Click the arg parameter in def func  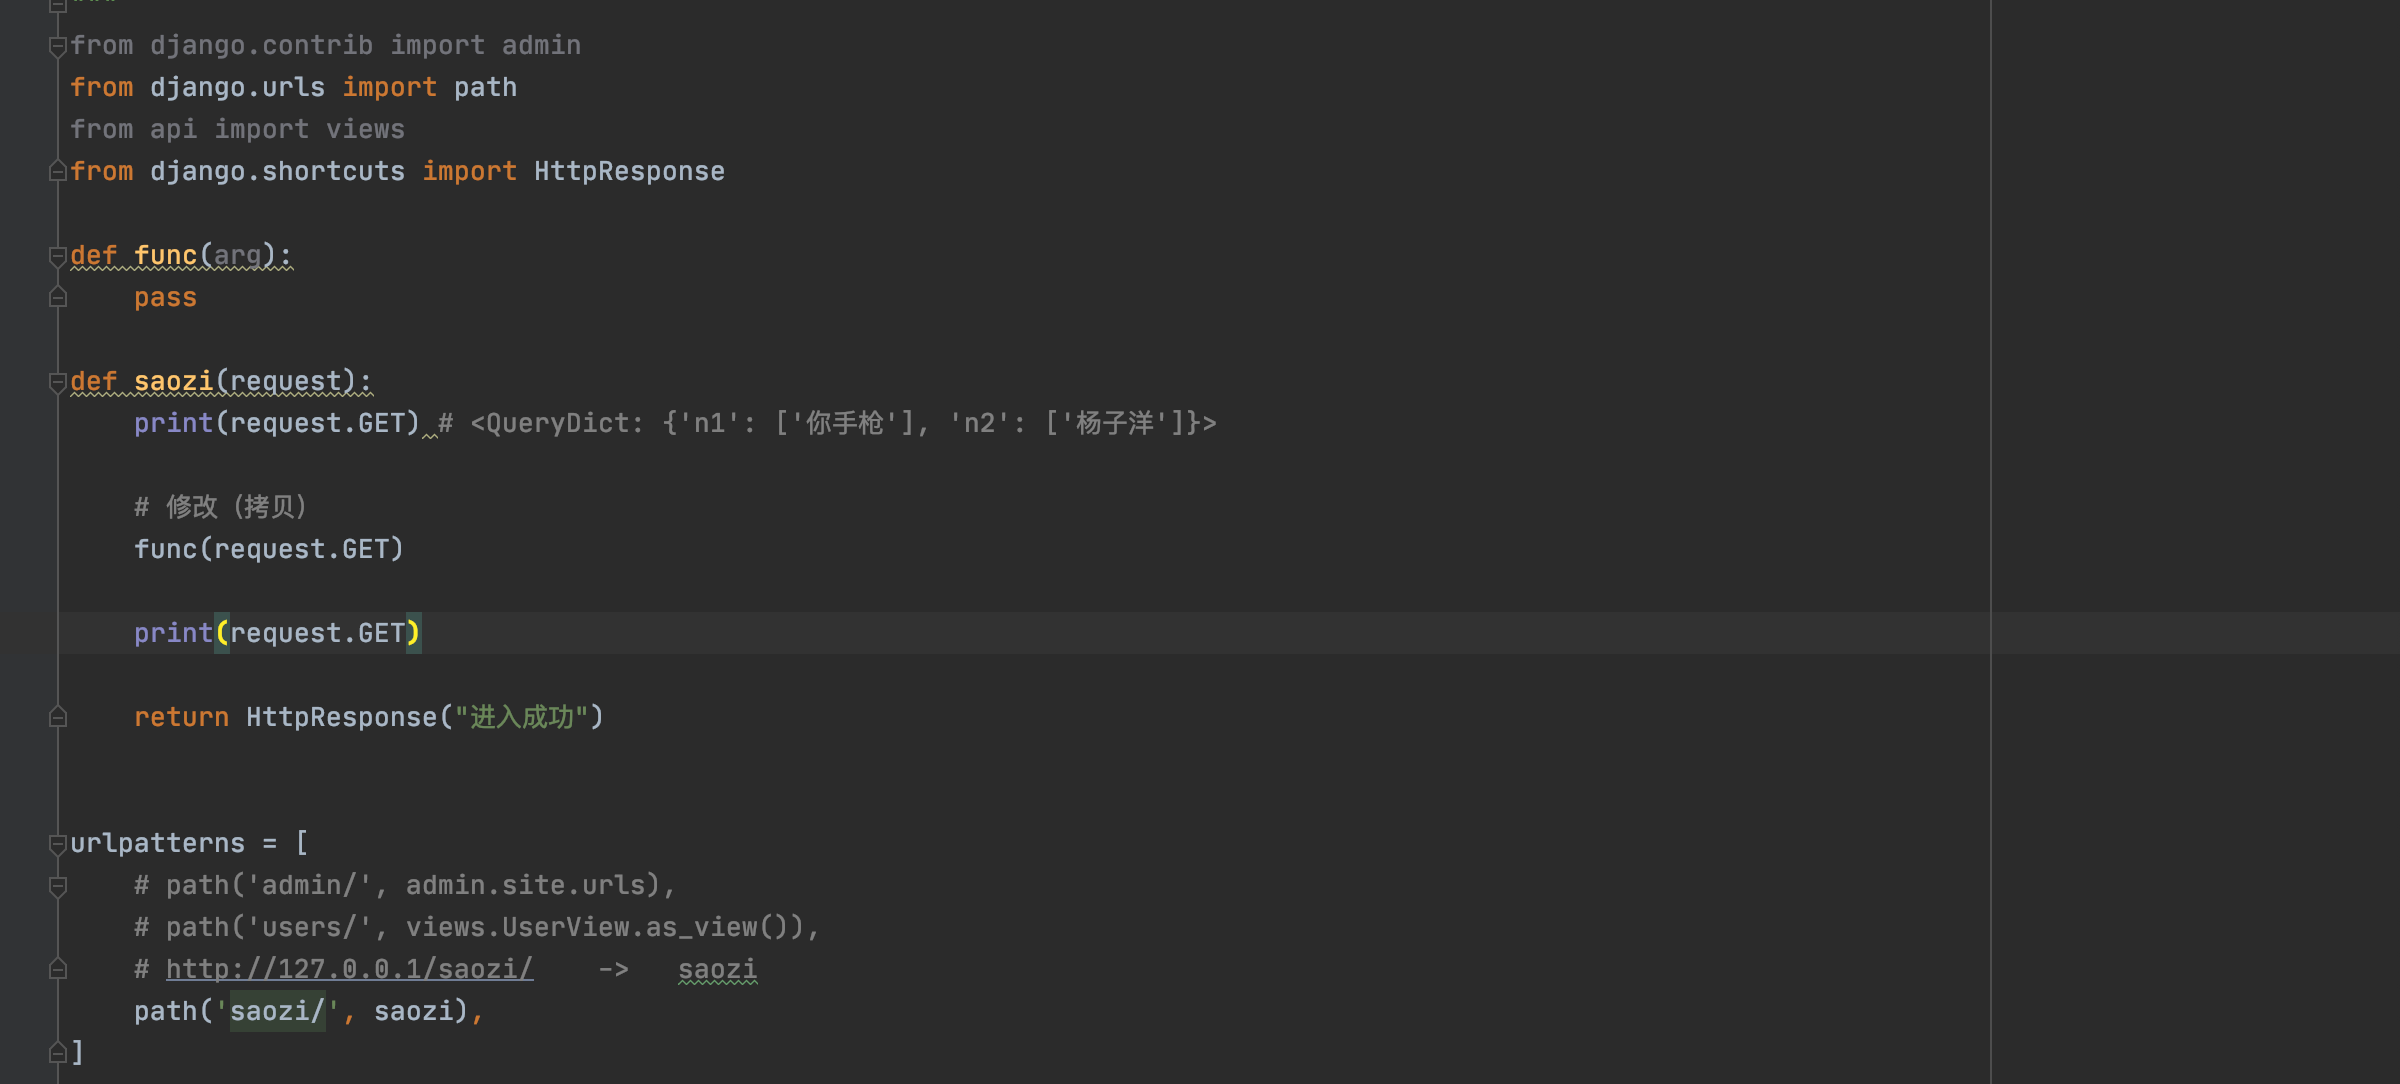click(x=237, y=255)
